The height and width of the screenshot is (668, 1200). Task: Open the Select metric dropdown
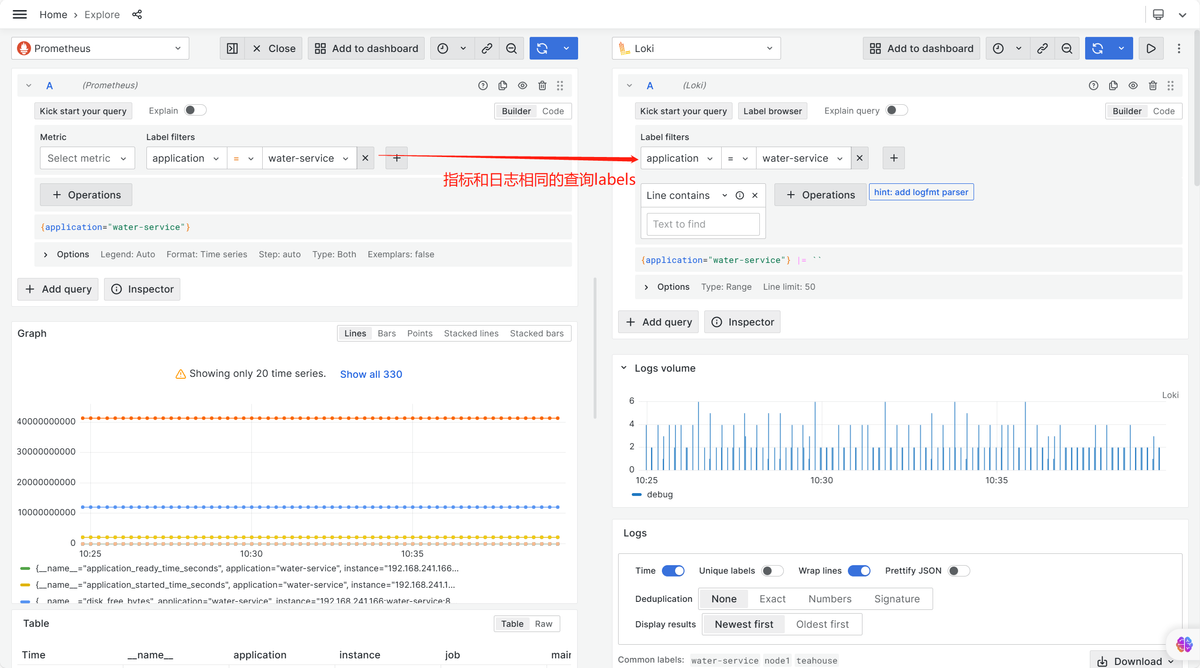tap(87, 158)
